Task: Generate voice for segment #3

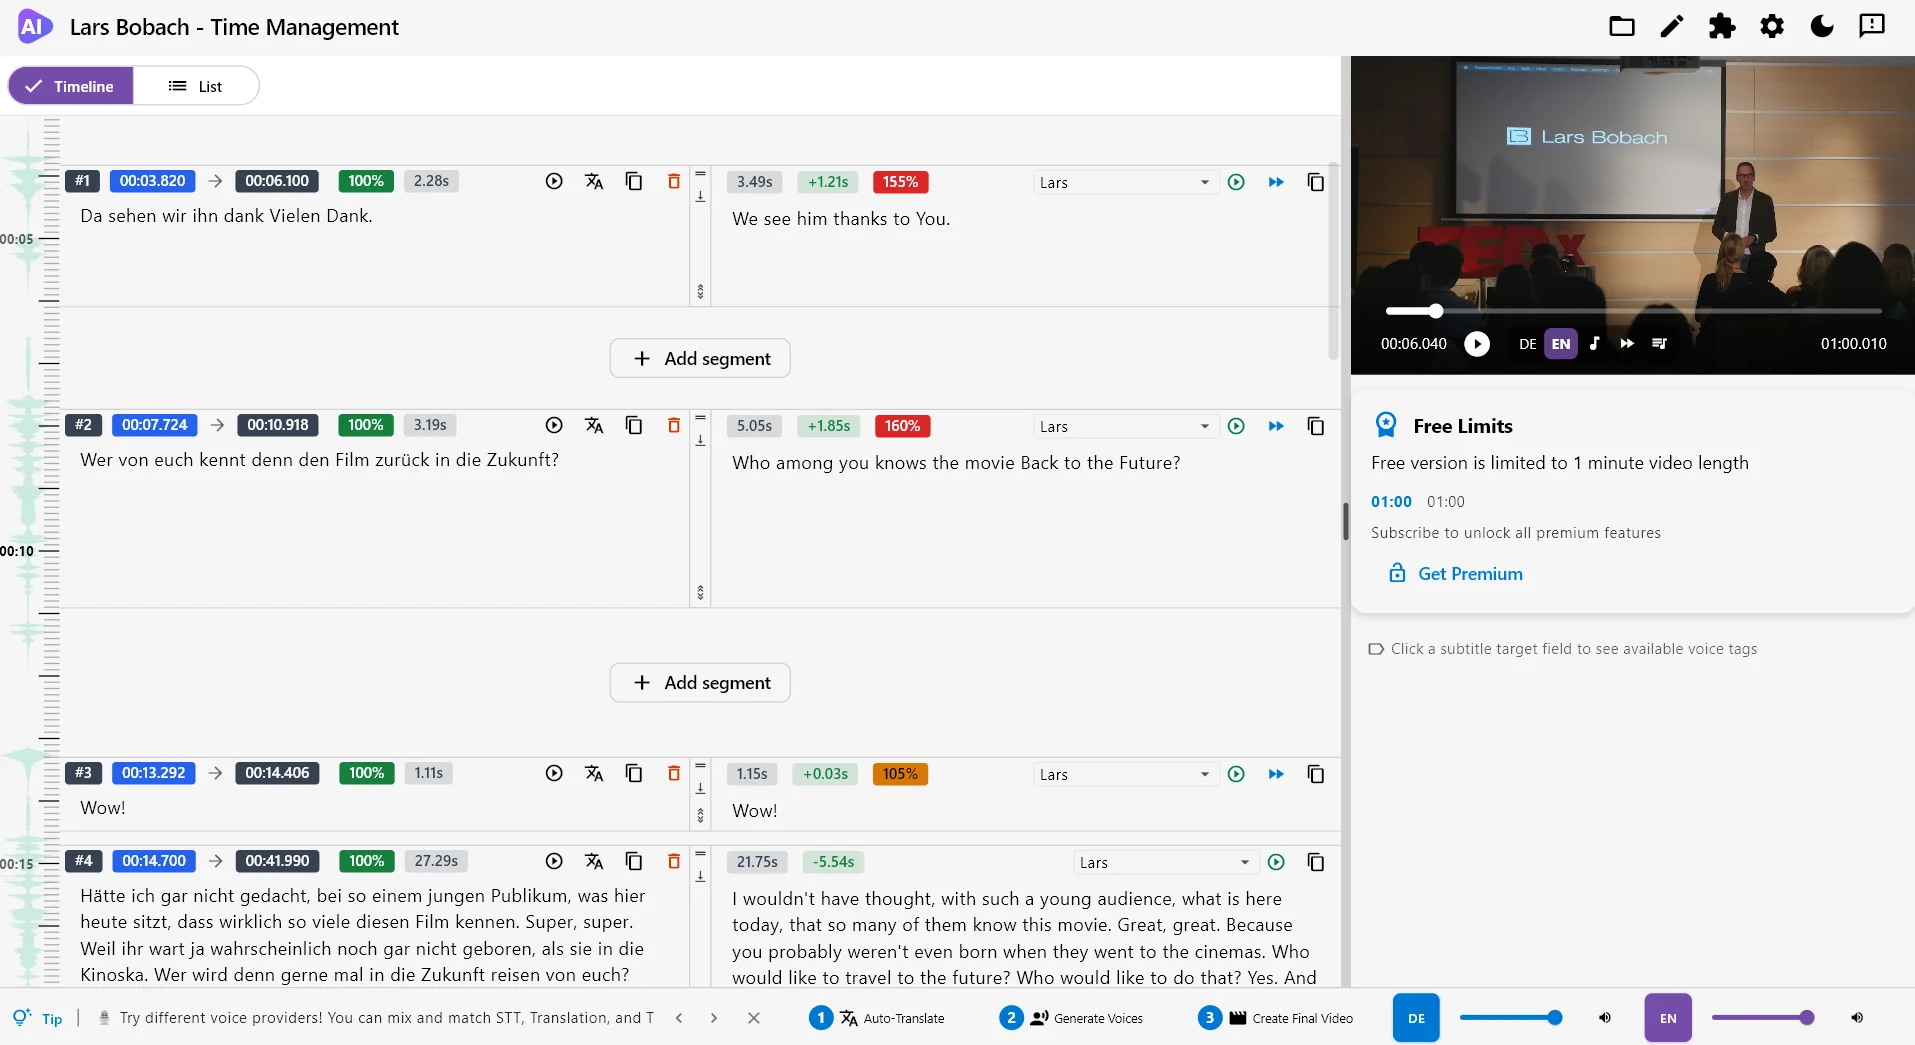Action: tap(1236, 774)
